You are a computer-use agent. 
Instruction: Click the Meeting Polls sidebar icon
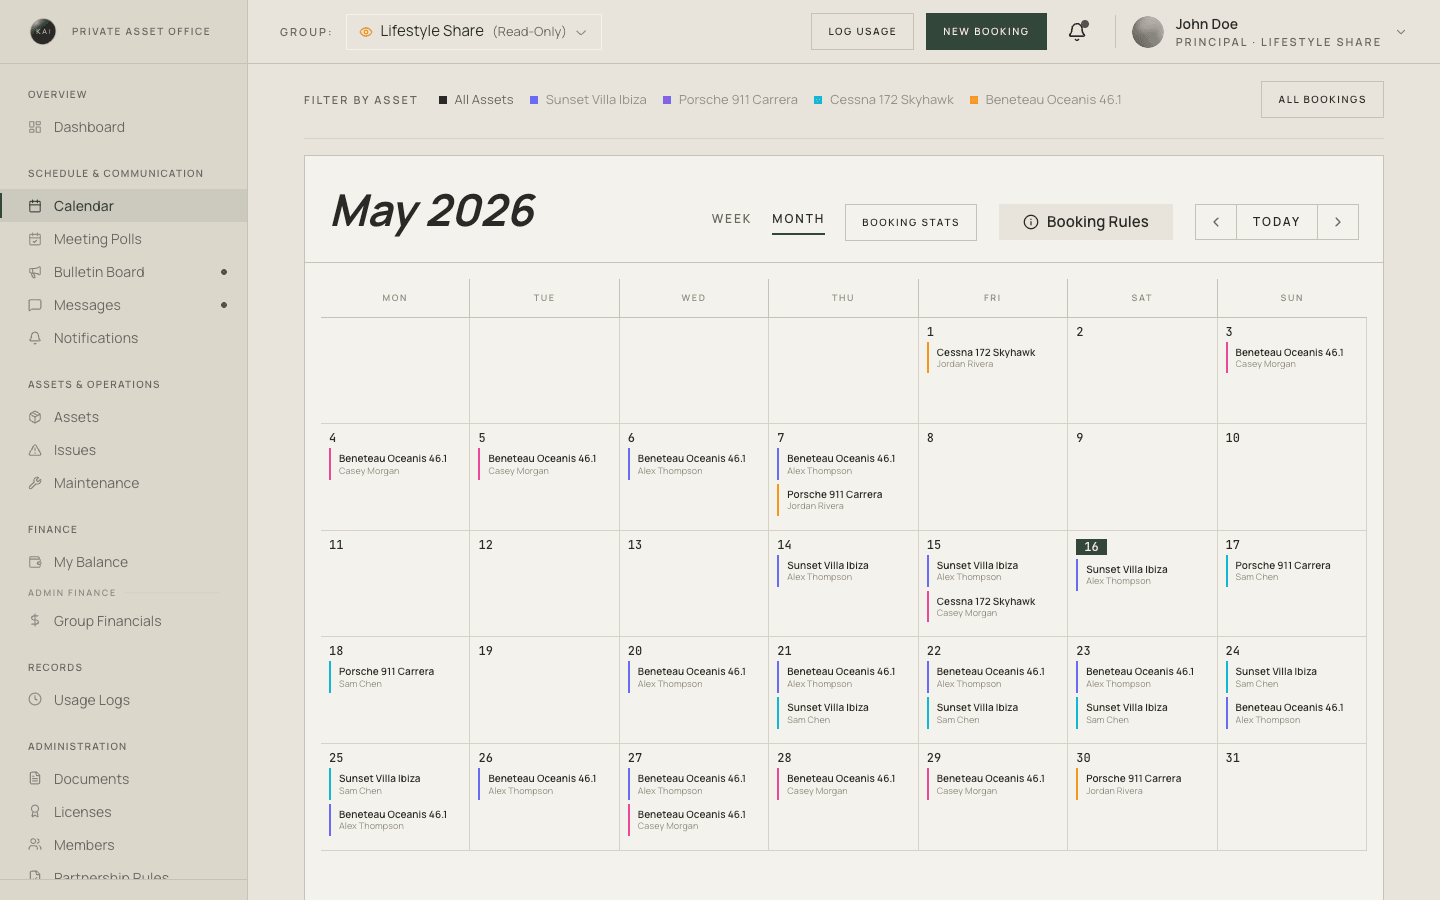[35, 239]
